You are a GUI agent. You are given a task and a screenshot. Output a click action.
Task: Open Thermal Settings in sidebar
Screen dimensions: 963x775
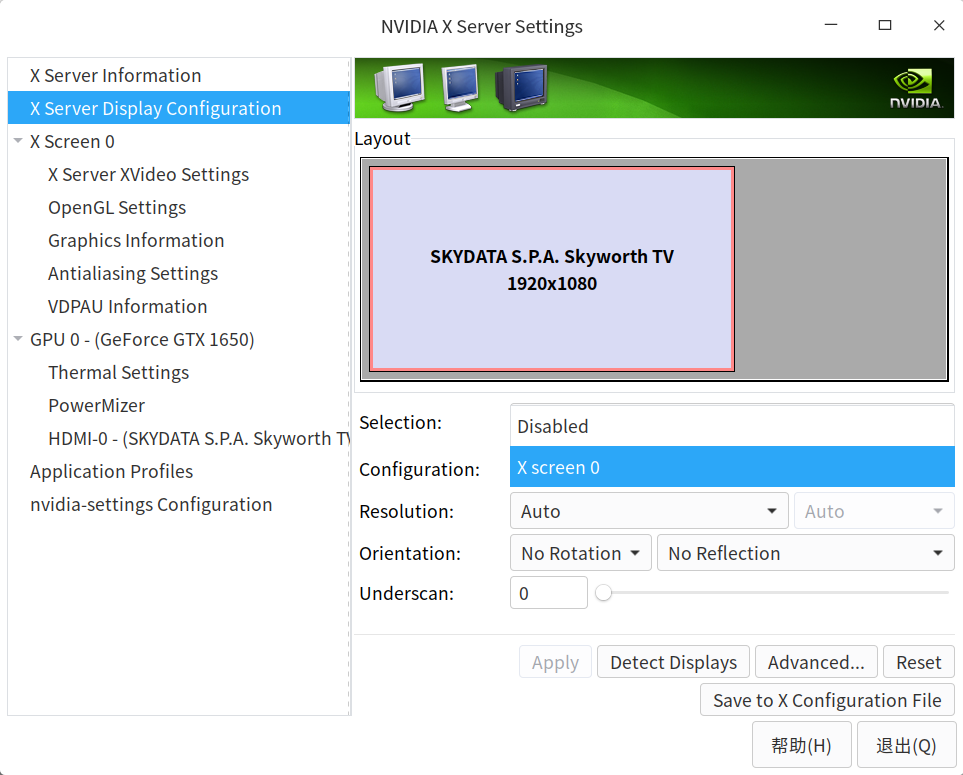[x=118, y=372]
